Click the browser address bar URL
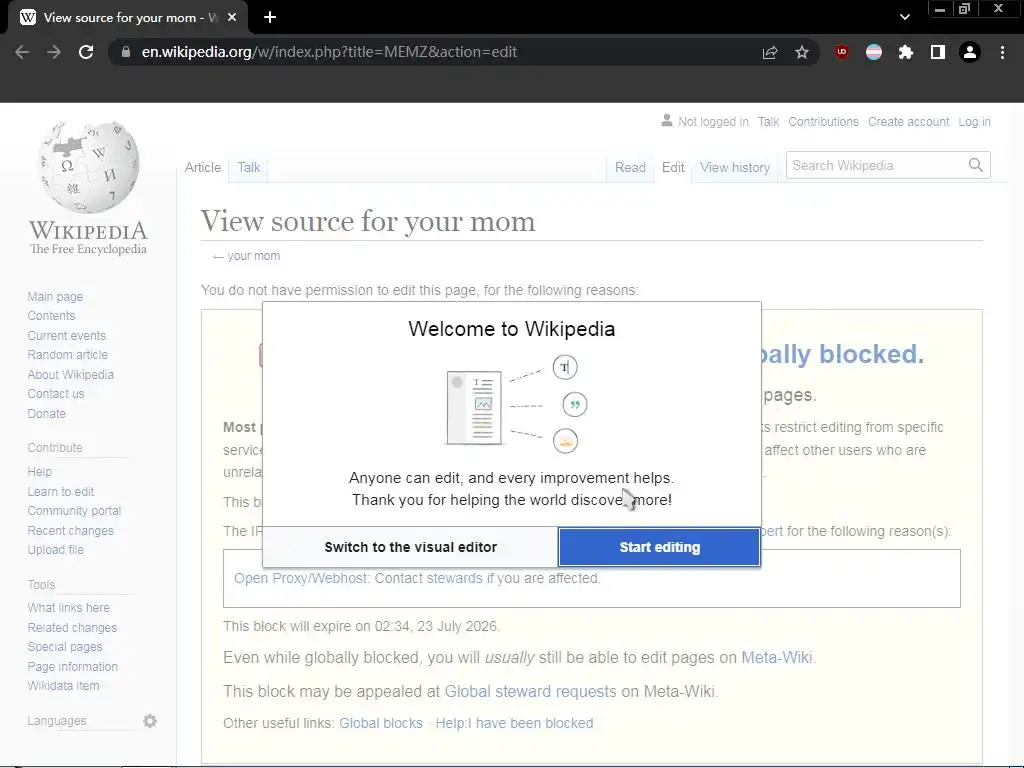Viewport: 1024px width, 768px height. tap(329, 52)
